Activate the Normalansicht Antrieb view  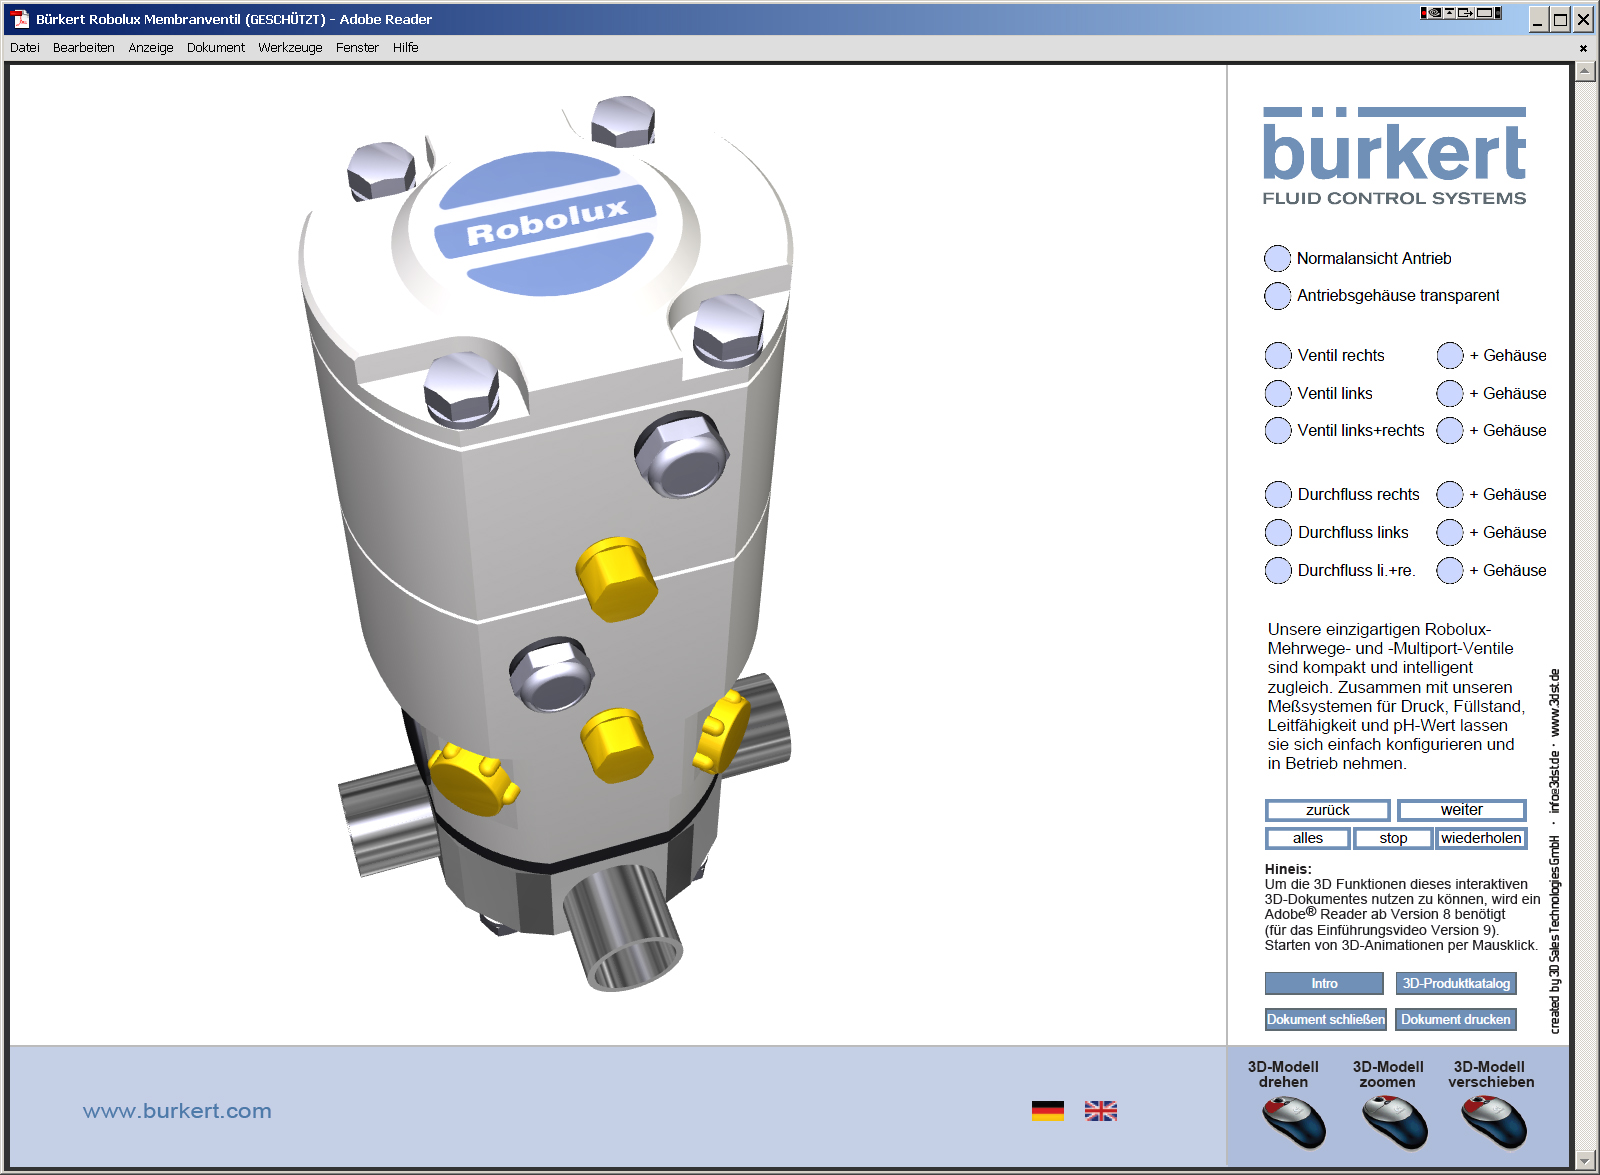[x=1277, y=258]
